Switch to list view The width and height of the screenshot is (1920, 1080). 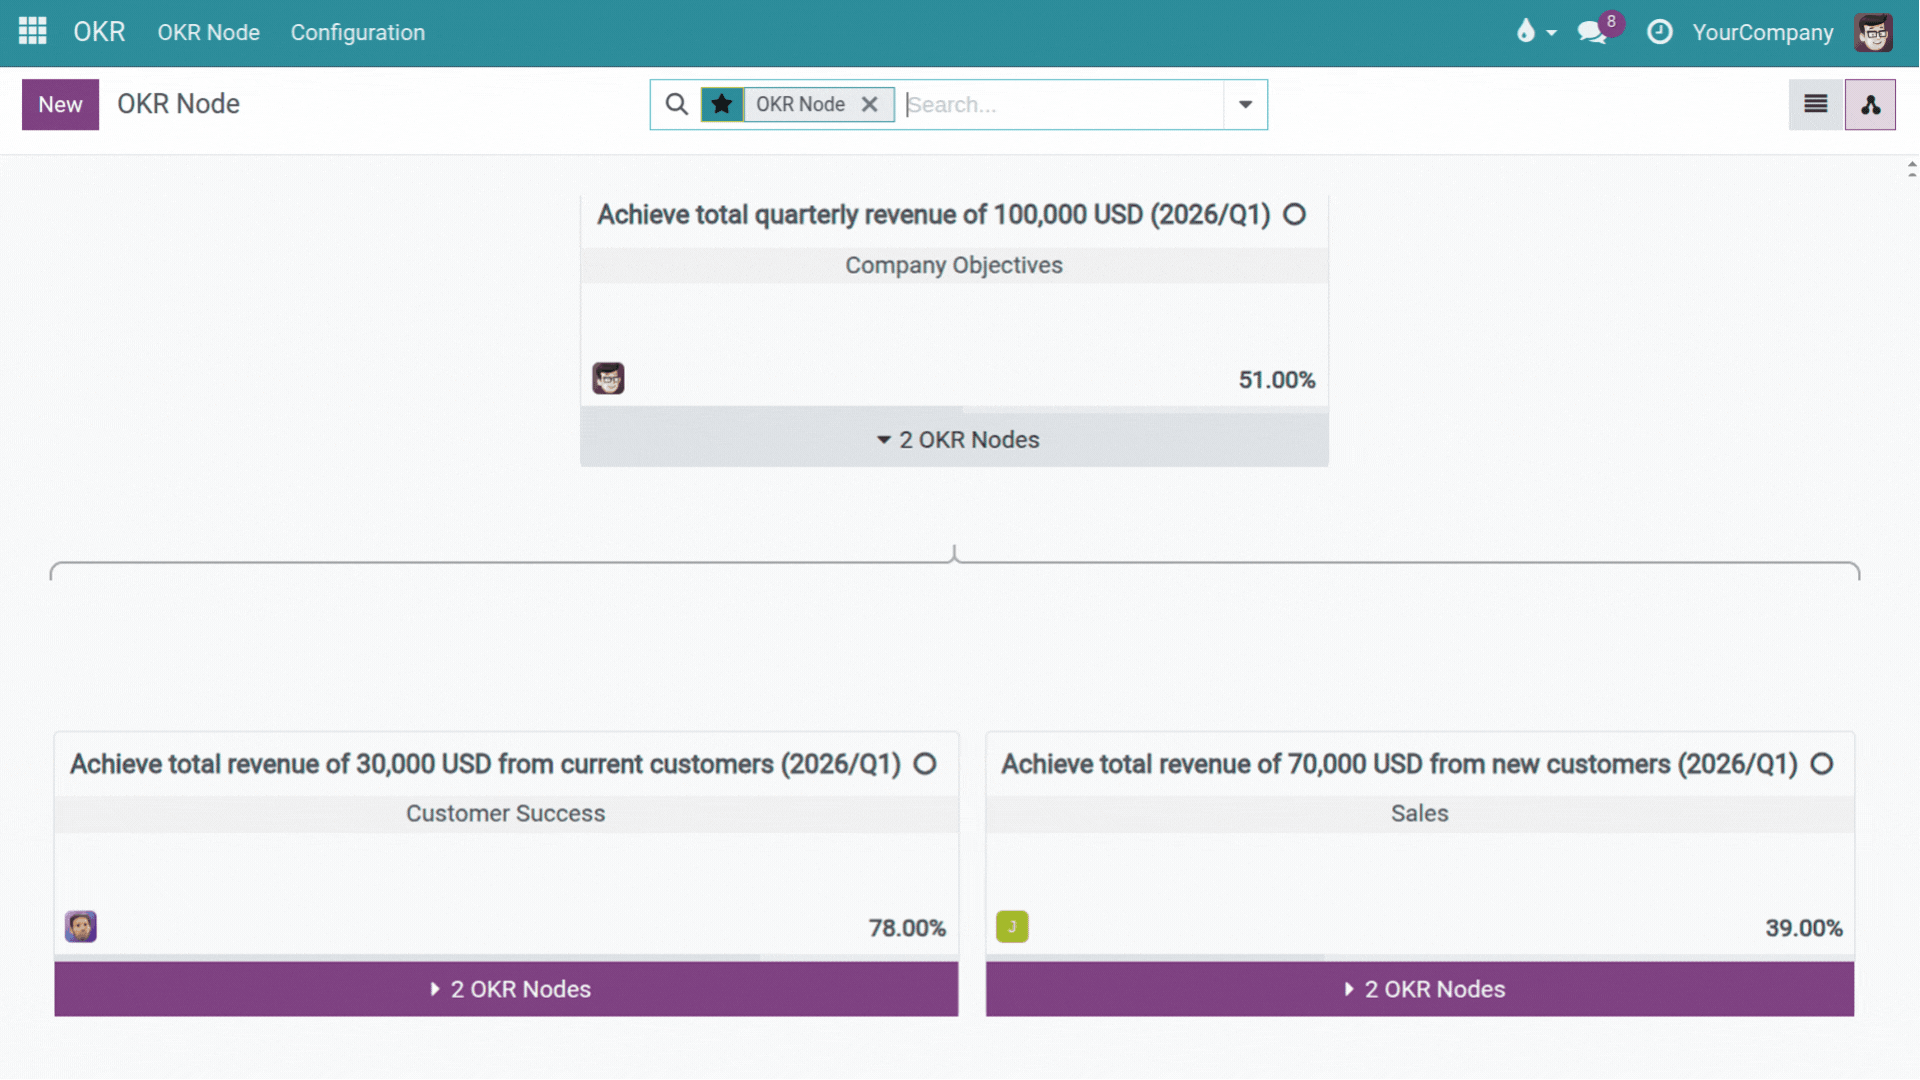[x=1815, y=104]
